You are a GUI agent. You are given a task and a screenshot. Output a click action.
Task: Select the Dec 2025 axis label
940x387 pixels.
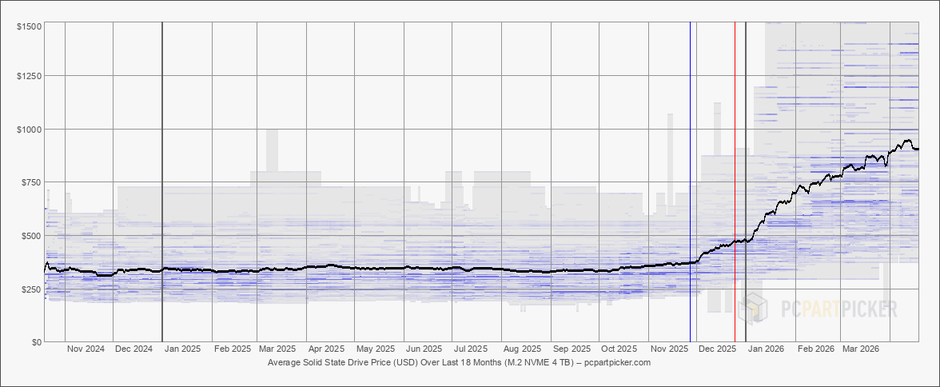pyautogui.click(x=718, y=349)
